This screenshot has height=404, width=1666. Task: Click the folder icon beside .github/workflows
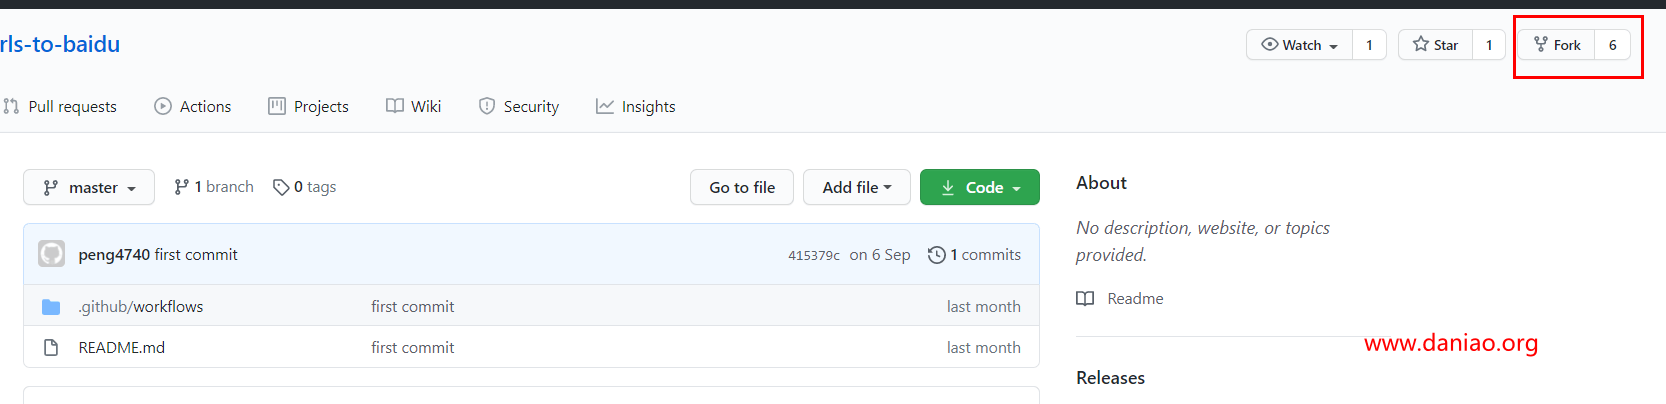(x=51, y=307)
